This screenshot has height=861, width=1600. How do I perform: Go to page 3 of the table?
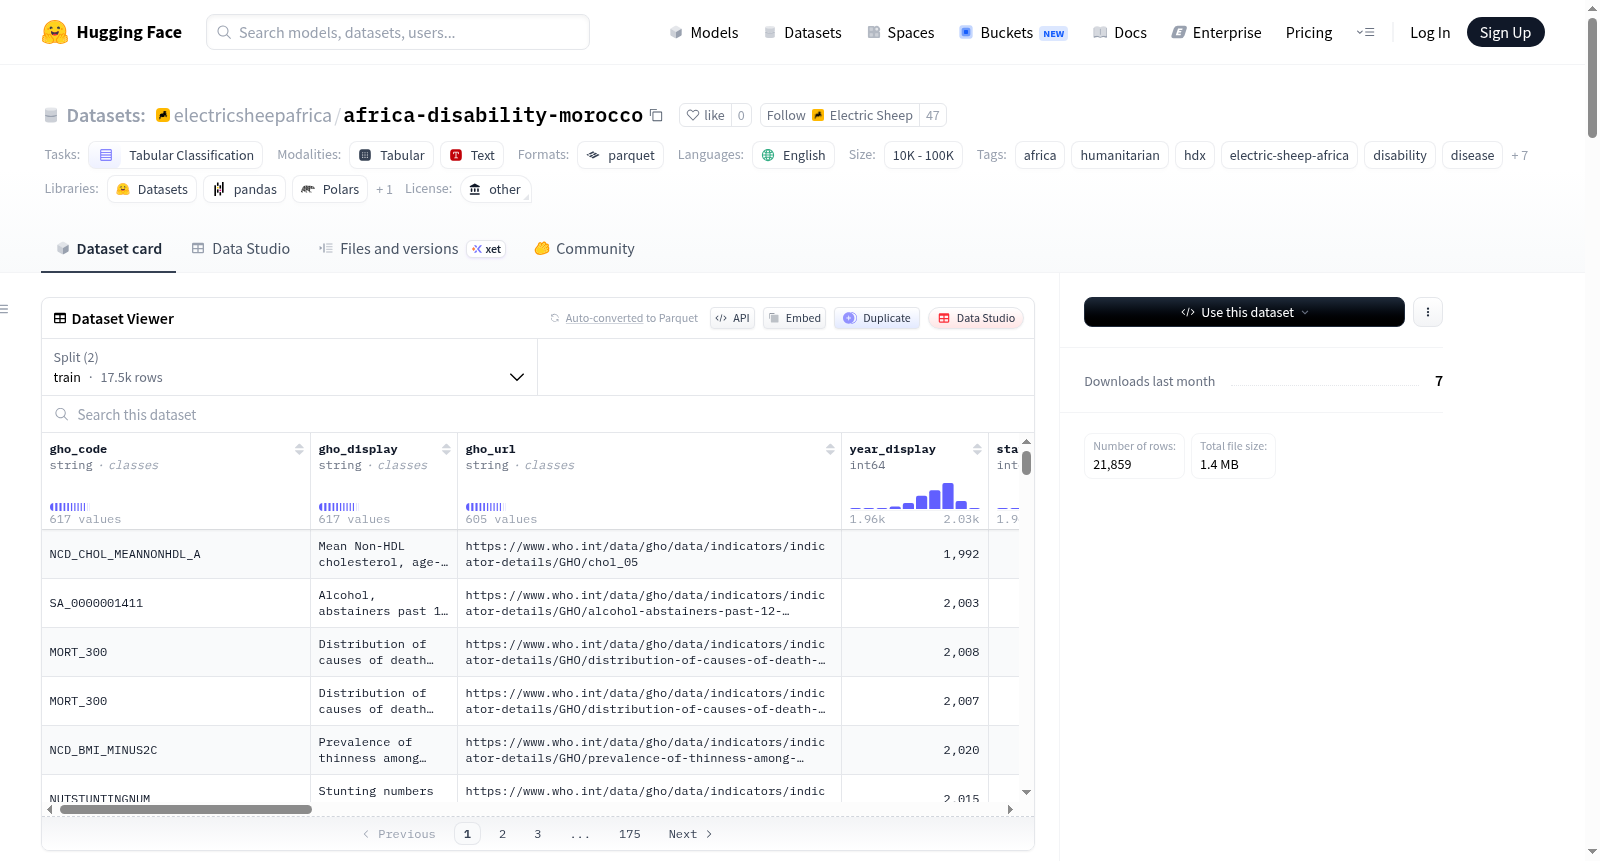point(537,834)
